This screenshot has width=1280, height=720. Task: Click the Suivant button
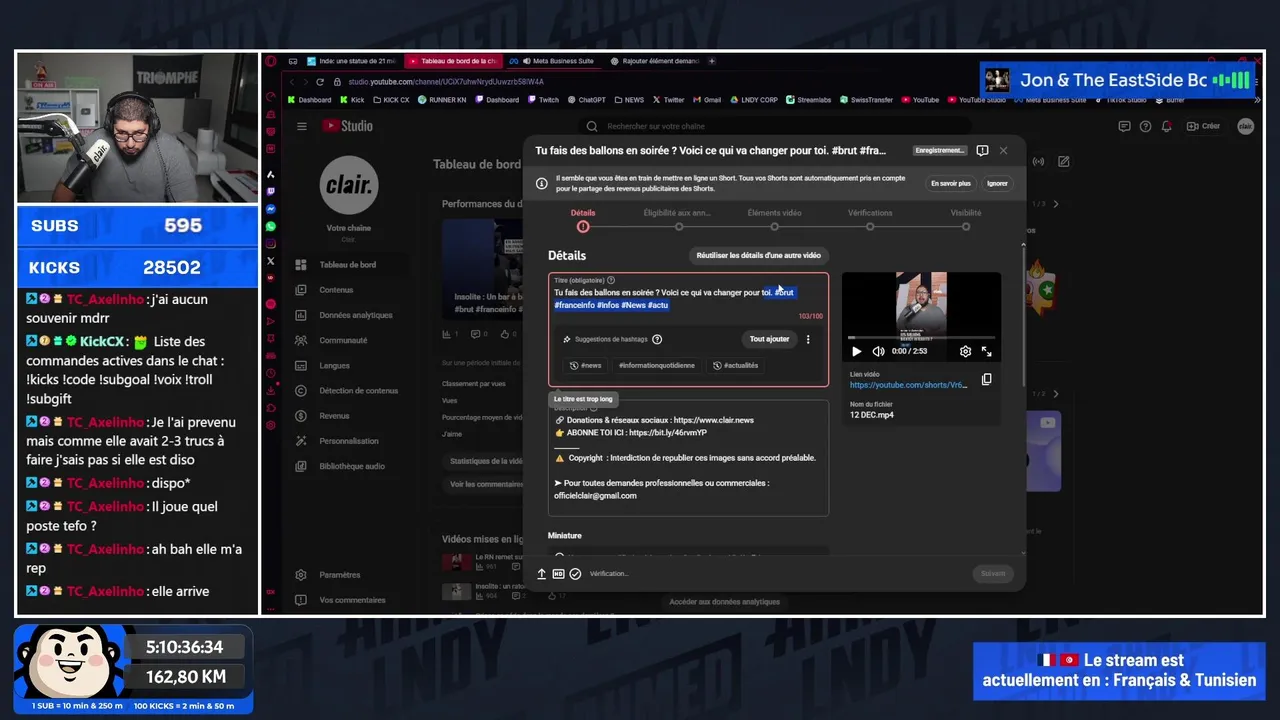(993, 574)
